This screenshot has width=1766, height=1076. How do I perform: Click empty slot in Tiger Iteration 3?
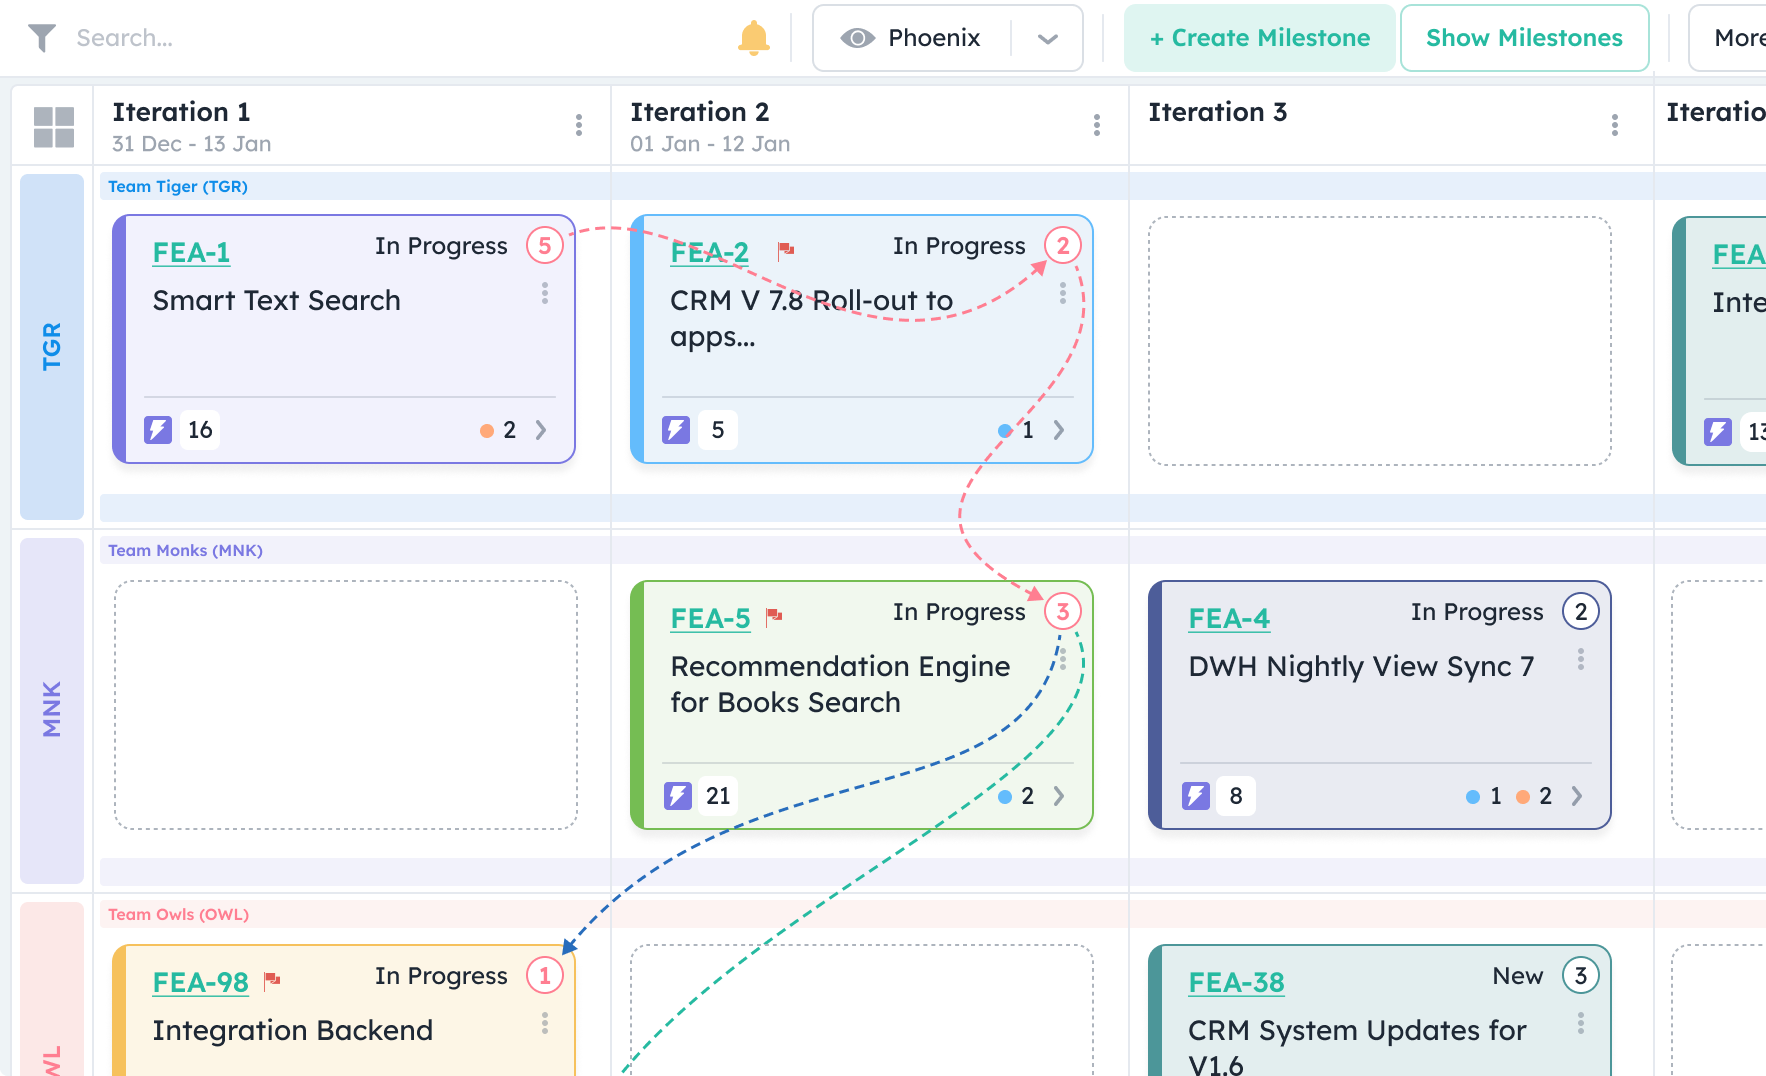point(1380,341)
